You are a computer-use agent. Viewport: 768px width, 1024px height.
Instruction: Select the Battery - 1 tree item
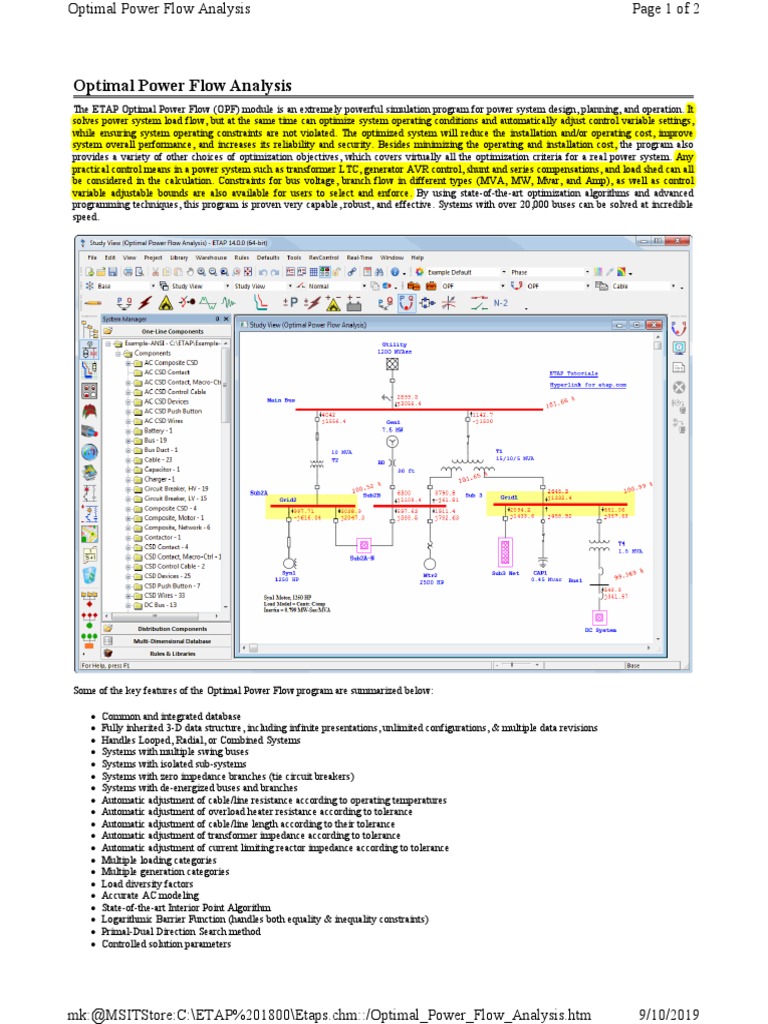158,431
